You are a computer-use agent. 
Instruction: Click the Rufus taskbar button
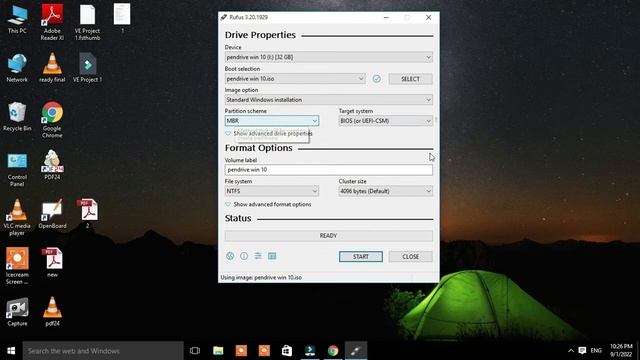tap(356, 351)
